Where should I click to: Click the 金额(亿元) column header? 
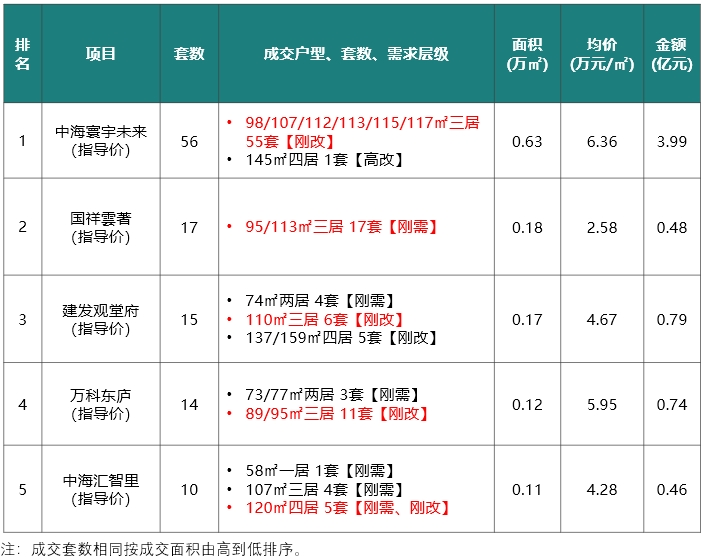pos(672,54)
